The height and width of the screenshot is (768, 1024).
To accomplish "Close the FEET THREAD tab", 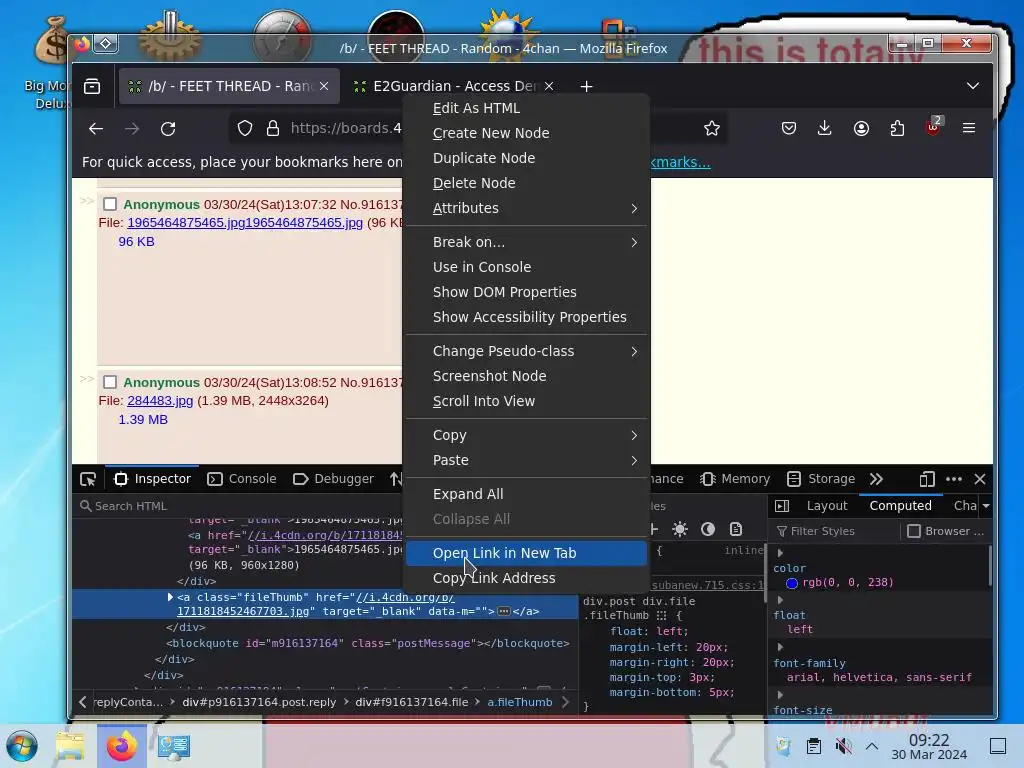I will 324,86.
